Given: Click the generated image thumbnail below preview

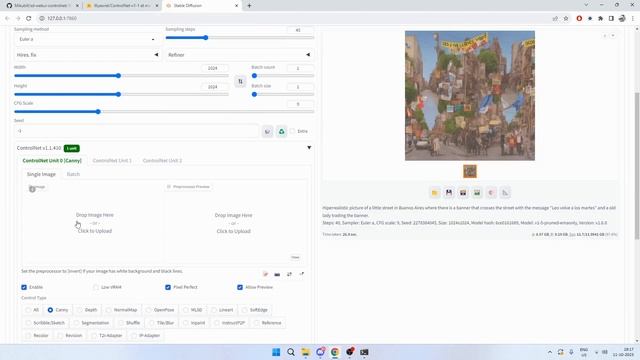Looking at the screenshot, I should (469, 171).
